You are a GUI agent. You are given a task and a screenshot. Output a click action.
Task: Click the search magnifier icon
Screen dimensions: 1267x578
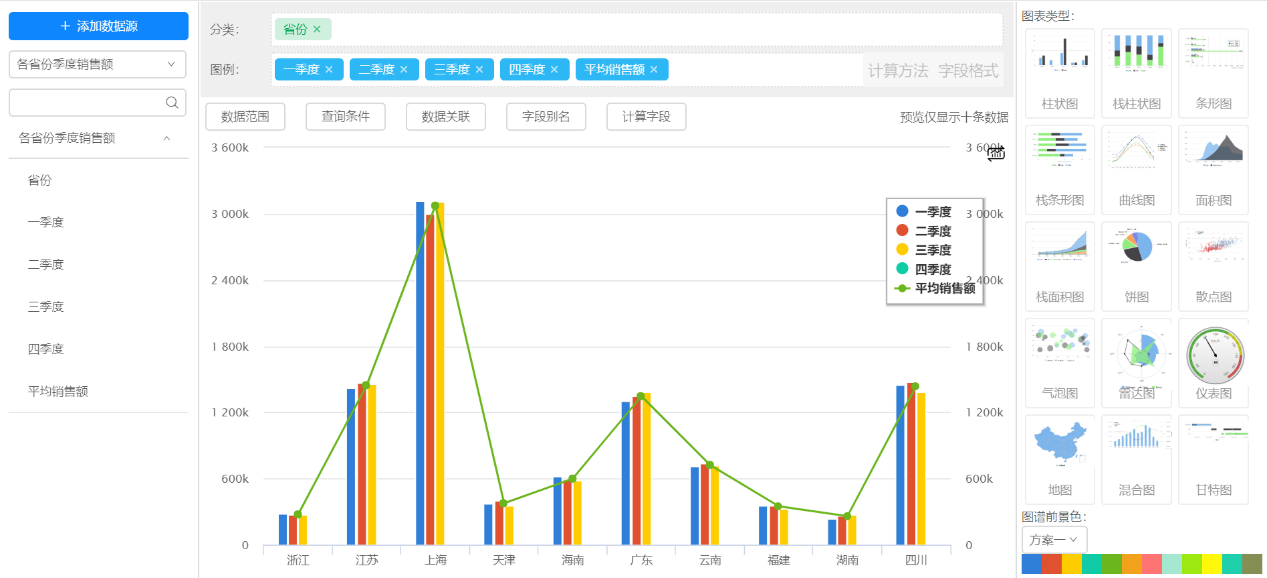pyautogui.click(x=172, y=102)
